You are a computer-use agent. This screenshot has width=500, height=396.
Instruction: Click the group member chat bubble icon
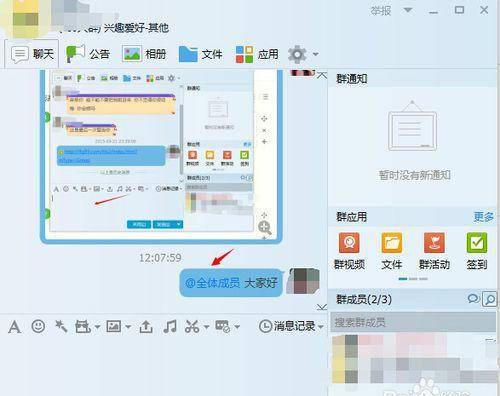point(473,298)
